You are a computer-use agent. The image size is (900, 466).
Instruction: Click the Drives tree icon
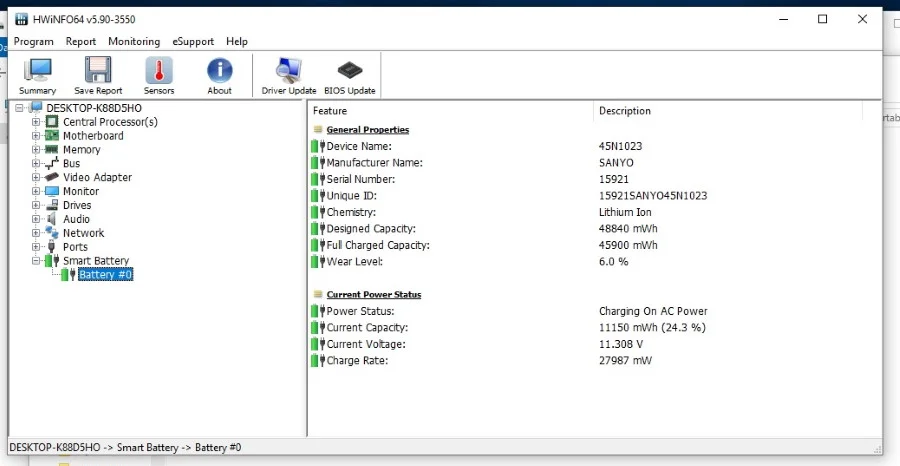[x=52, y=205]
